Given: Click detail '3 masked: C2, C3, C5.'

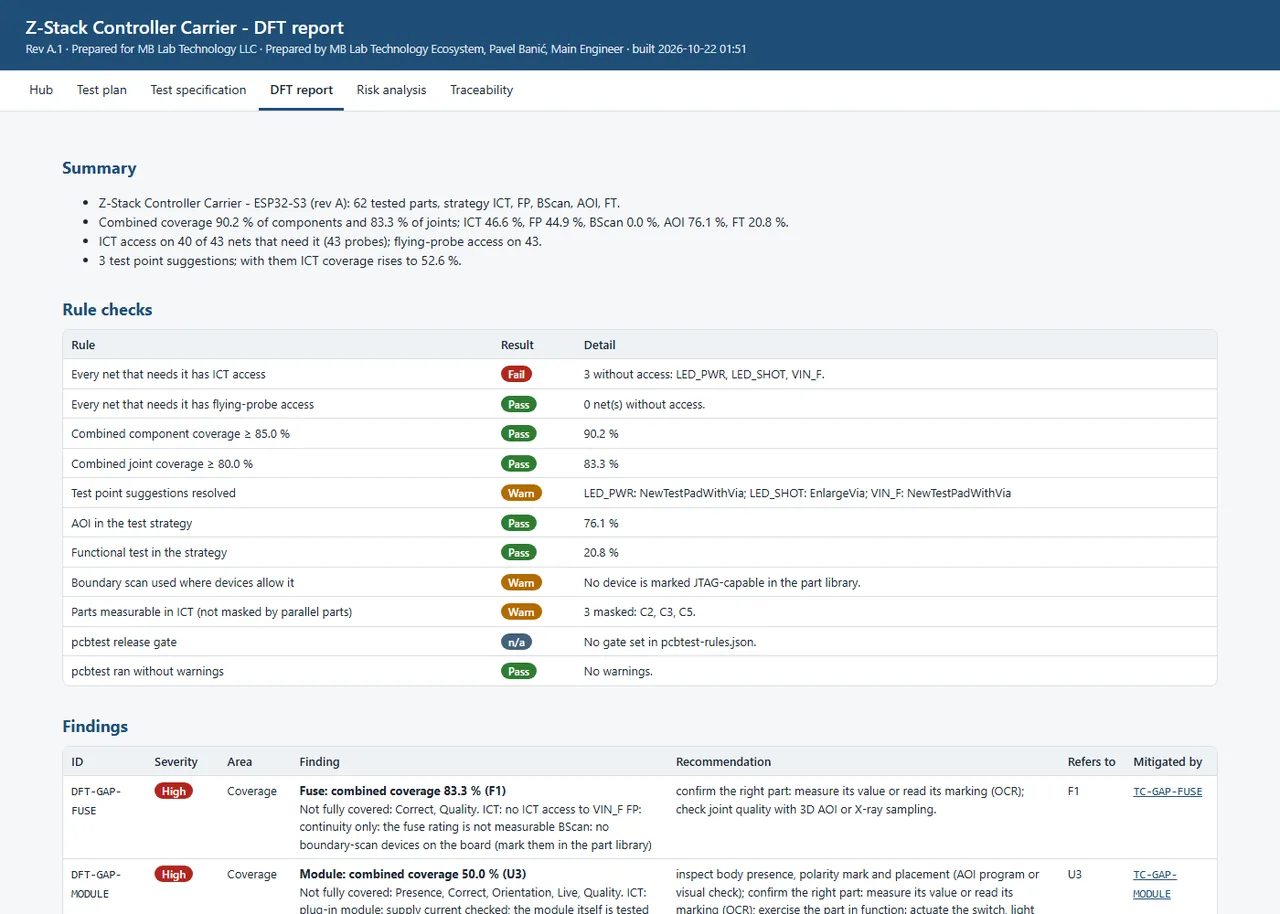Looking at the screenshot, I should tap(640, 612).
